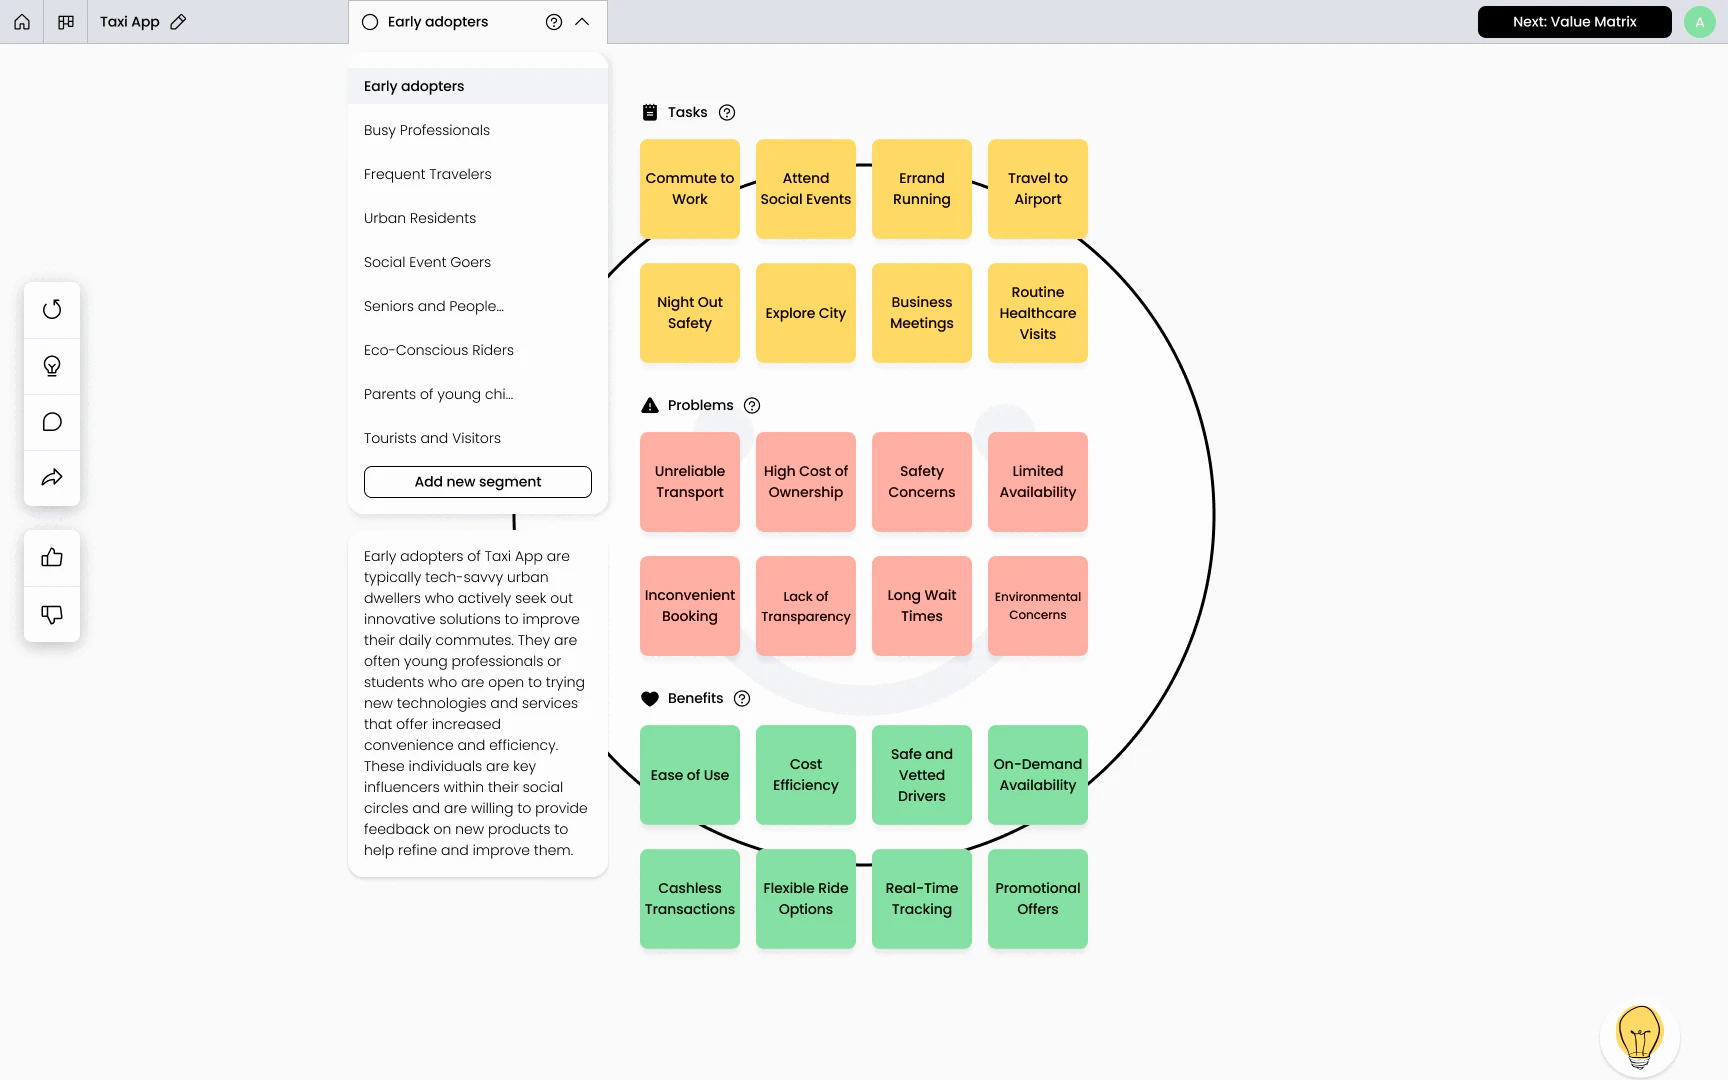Select the Unreliable Transport problem card
This screenshot has width=1728, height=1080.
[689, 481]
